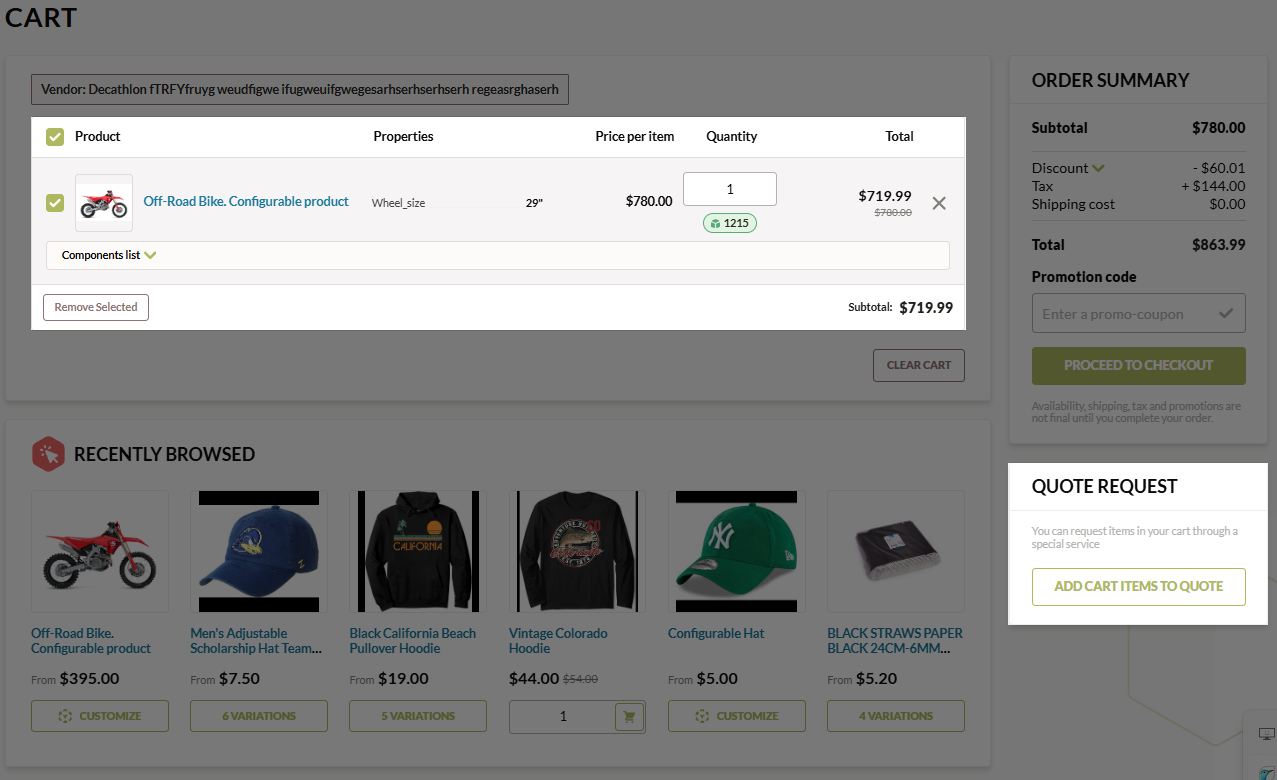Click the promo-coupon input field

click(x=1122, y=313)
